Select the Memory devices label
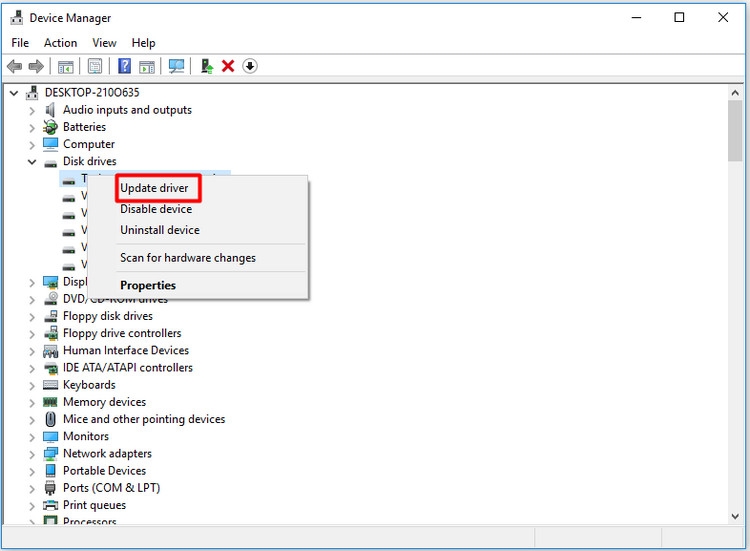The height and width of the screenshot is (551, 750). [104, 402]
